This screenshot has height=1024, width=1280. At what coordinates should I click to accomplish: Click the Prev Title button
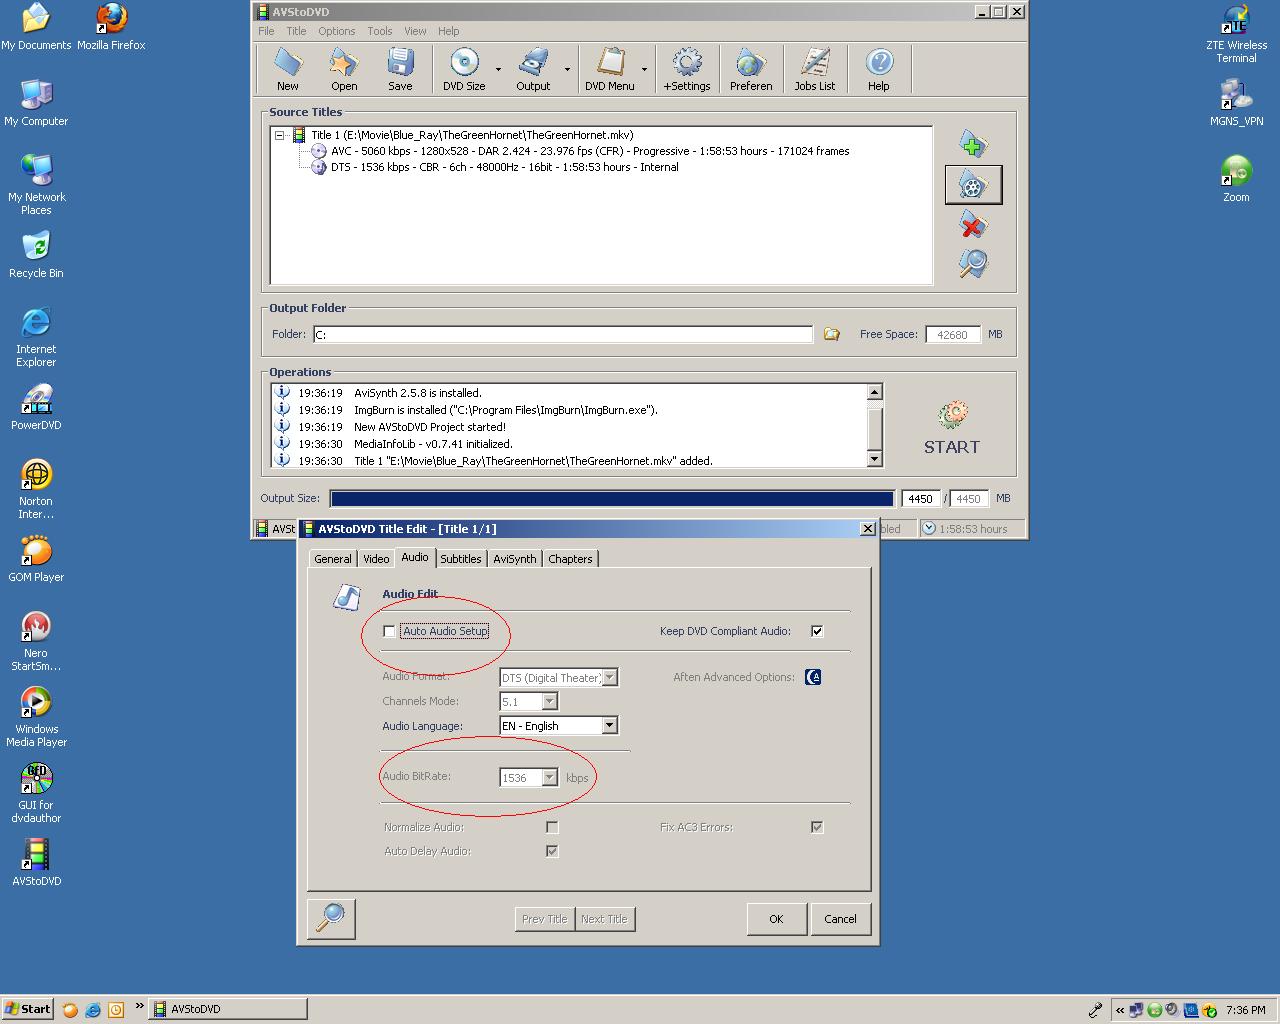tap(544, 919)
